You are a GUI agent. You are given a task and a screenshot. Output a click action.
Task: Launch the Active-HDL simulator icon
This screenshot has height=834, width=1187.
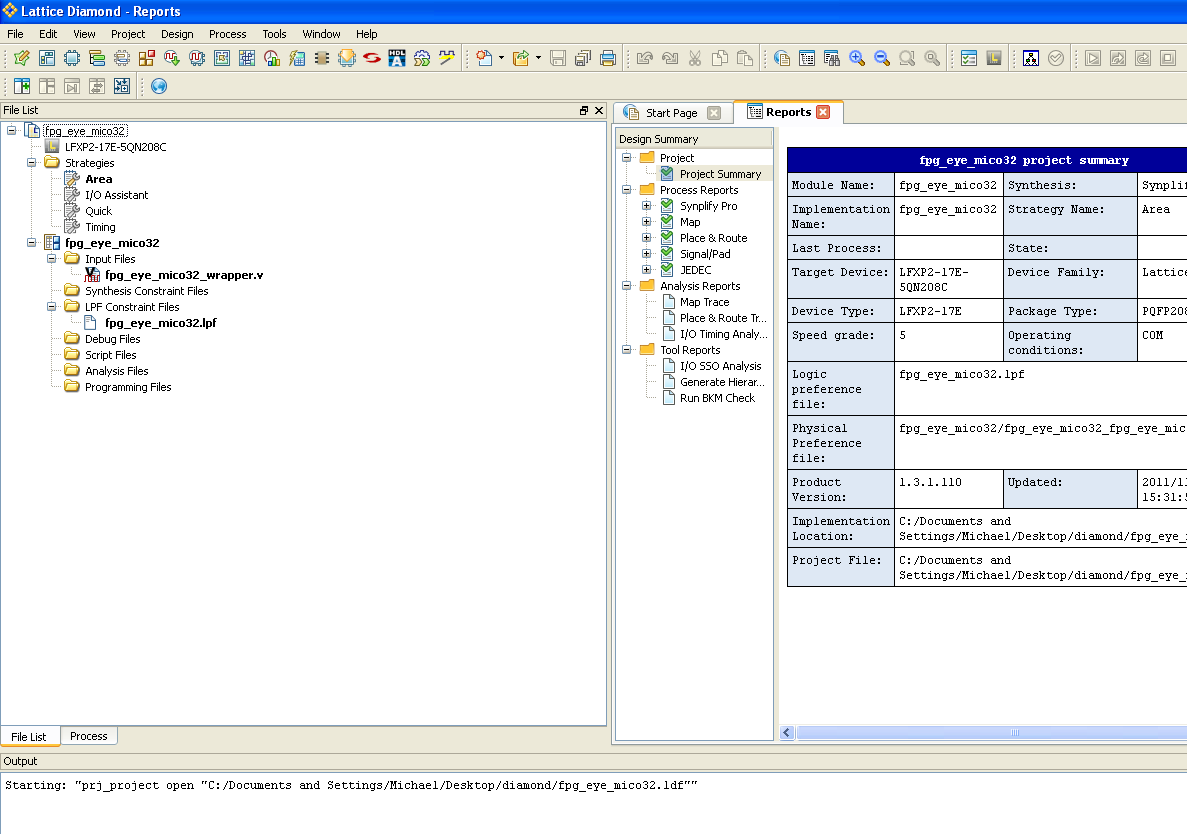point(397,58)
